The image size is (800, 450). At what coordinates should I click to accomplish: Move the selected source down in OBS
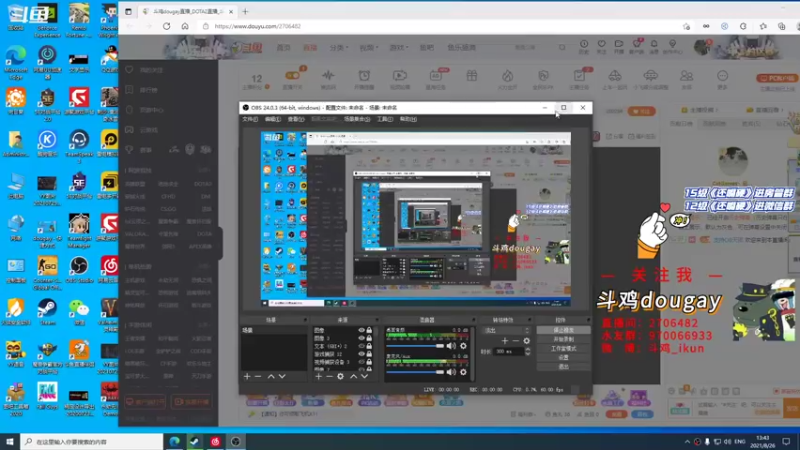pos(364,377)
